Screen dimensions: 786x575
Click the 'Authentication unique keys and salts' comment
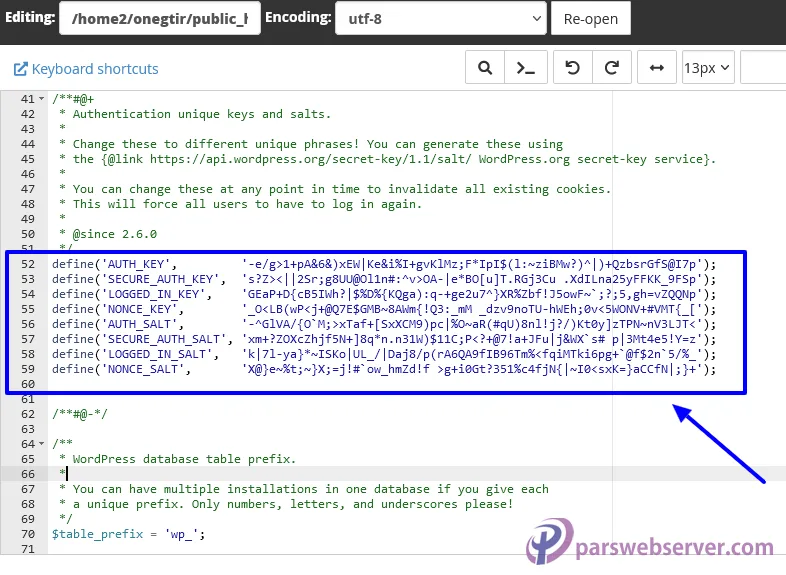(195, 114)
